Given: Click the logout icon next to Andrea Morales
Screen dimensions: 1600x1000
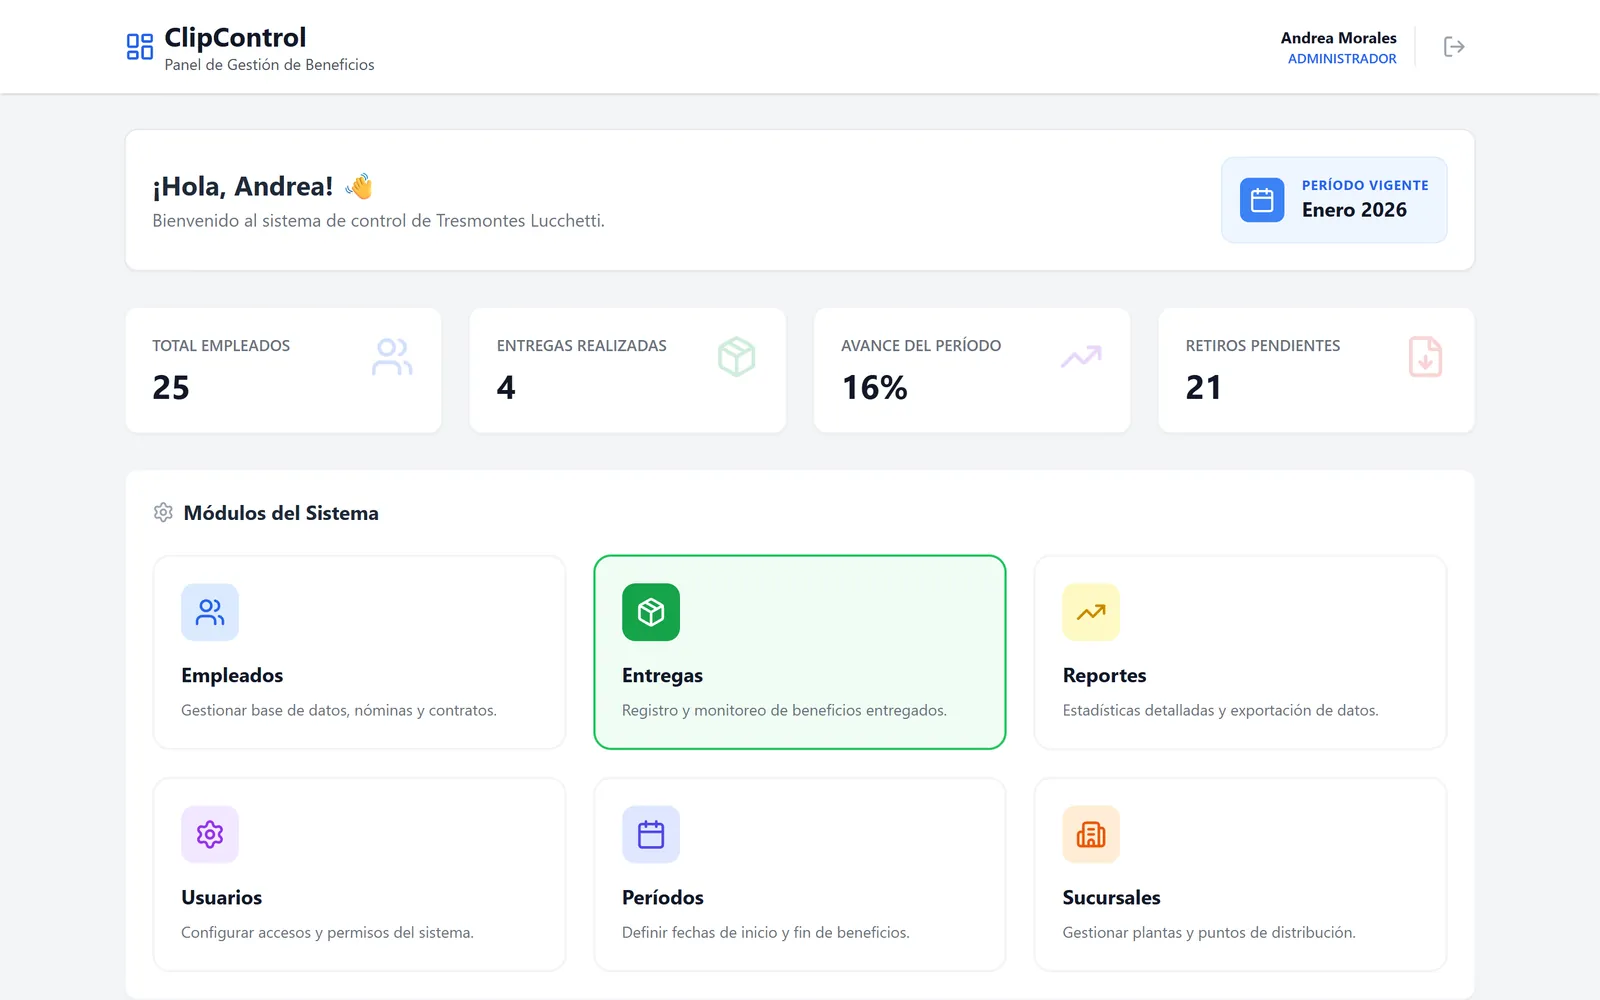Looking at the screenshot, I should [x=1454, y=47].
